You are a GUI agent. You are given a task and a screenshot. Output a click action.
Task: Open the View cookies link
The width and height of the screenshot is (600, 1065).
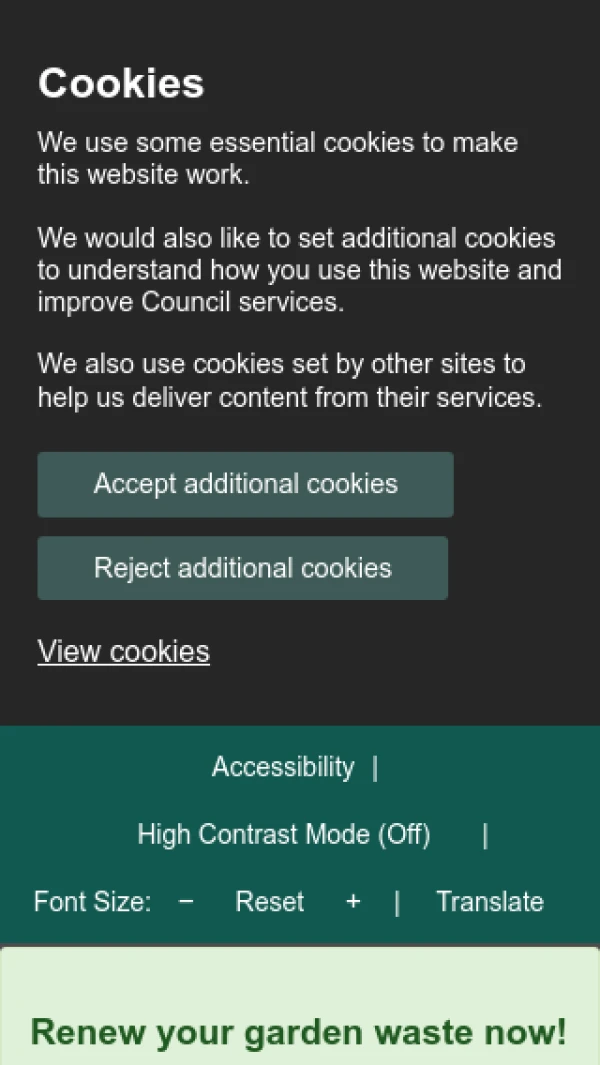(124, 651)
